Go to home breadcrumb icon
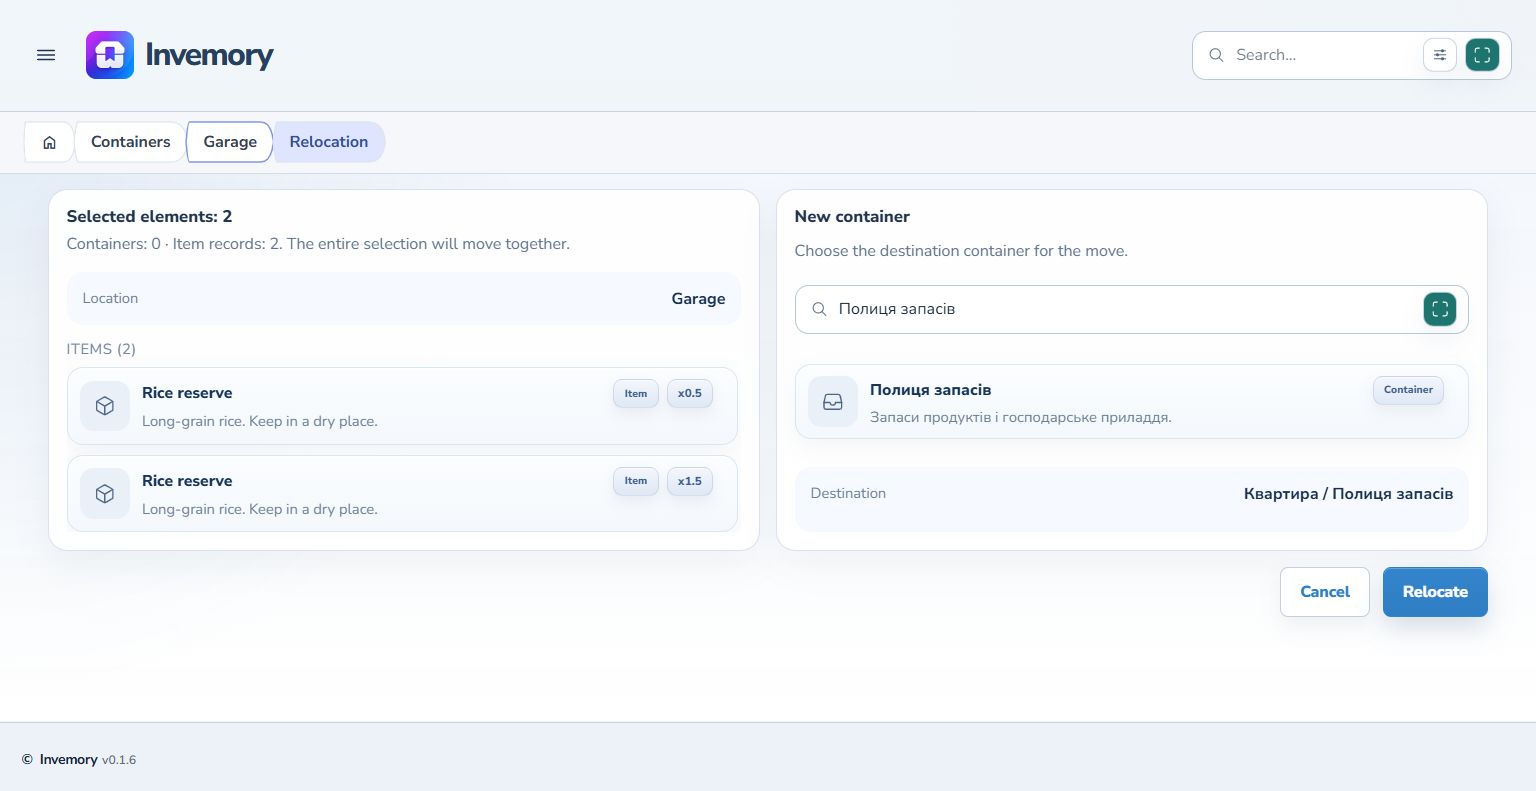Viewport: 1536px width, 791px height. tap(49, 142)
